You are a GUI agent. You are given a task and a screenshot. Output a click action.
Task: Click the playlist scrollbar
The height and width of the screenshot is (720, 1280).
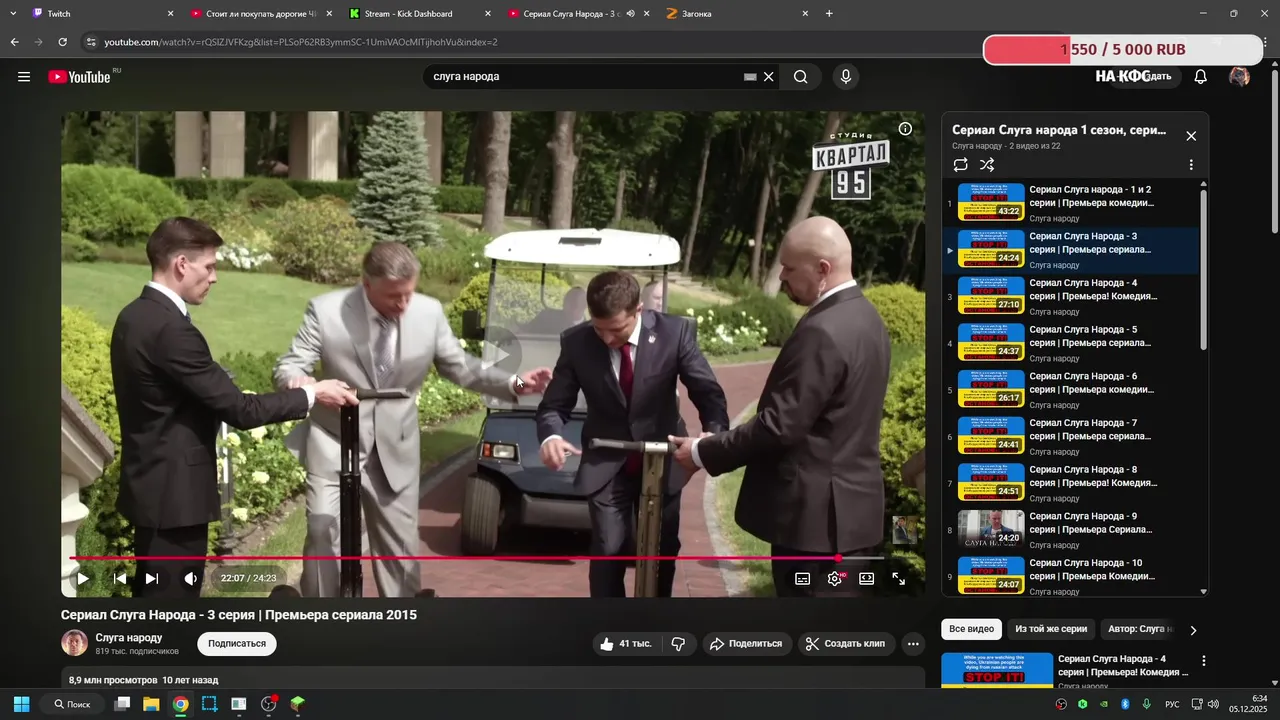pos(1203,270)
